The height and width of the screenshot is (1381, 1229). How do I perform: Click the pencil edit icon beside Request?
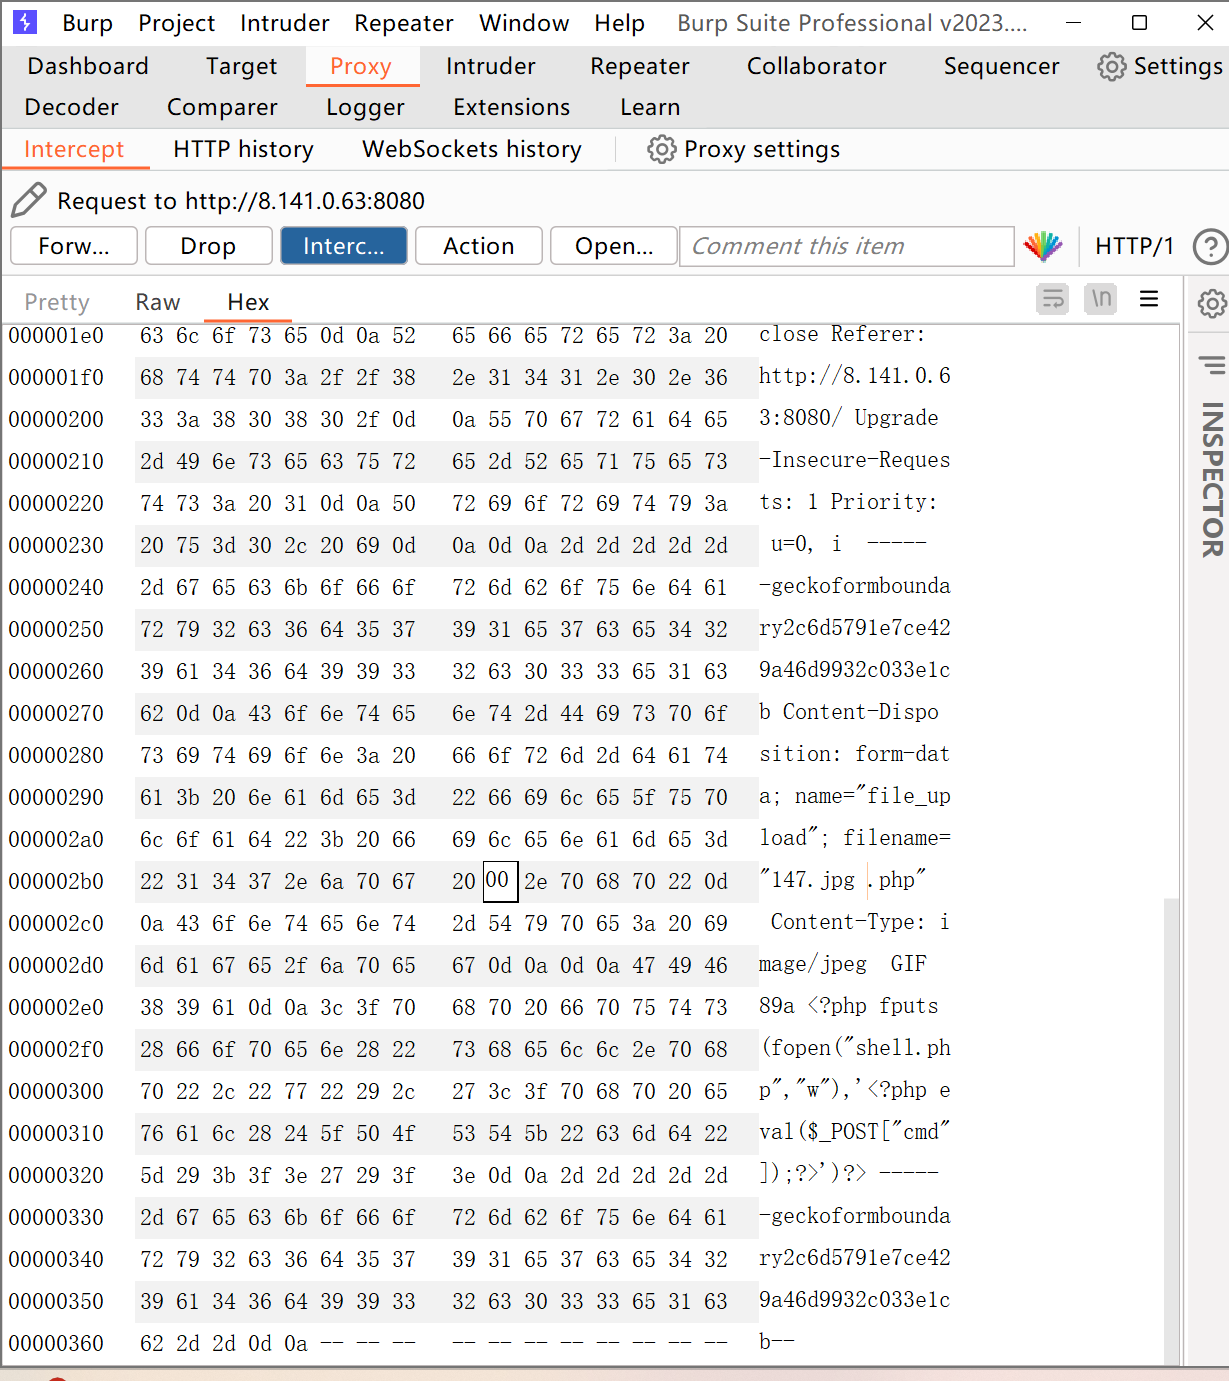(28, 200)
